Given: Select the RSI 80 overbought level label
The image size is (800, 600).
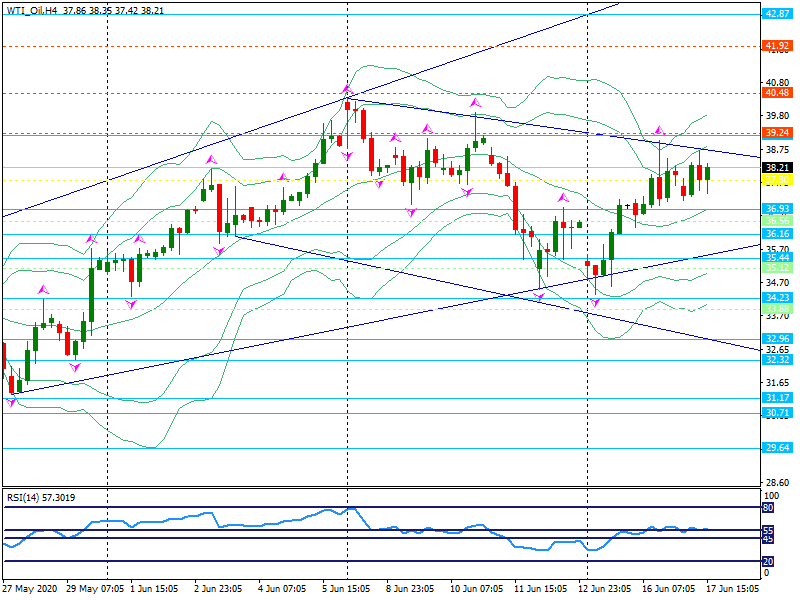Looking at the screenshot, I should (x=768, y=508).
